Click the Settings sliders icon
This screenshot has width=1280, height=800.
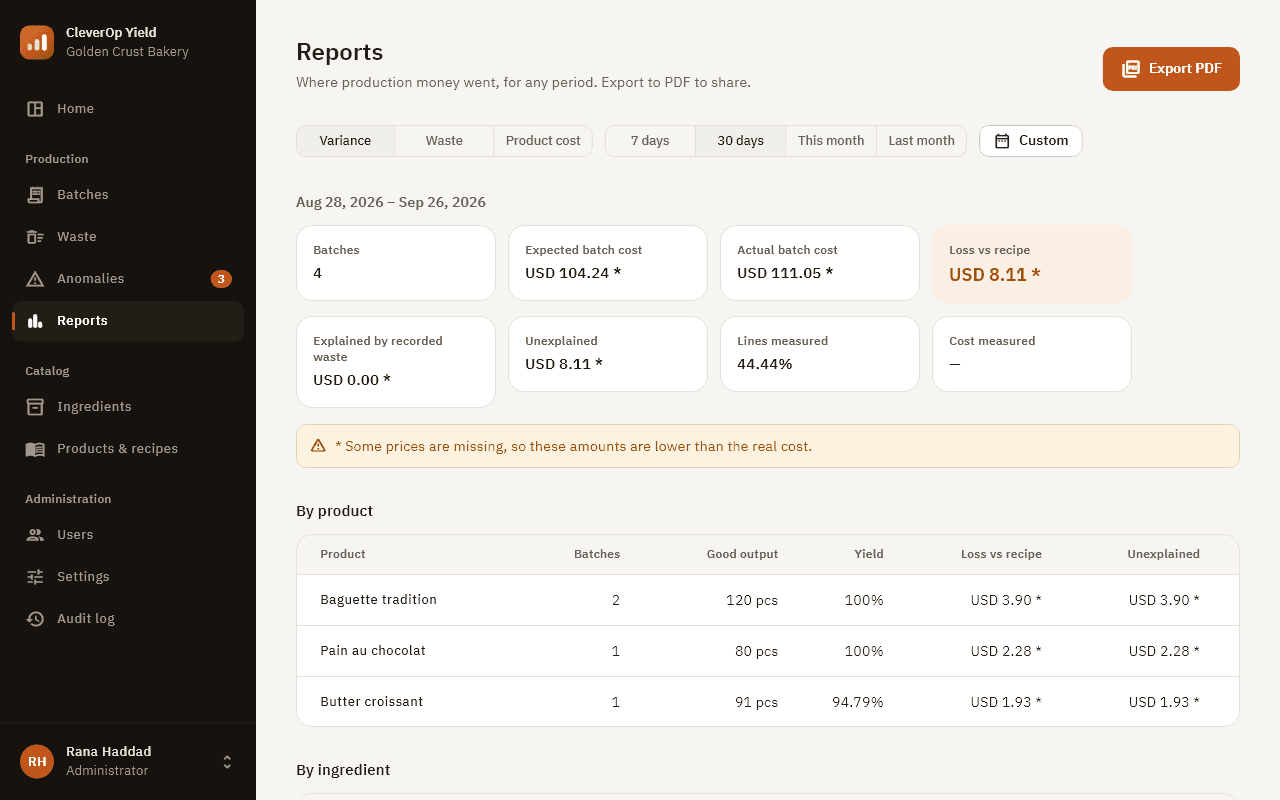click(35, 577)
